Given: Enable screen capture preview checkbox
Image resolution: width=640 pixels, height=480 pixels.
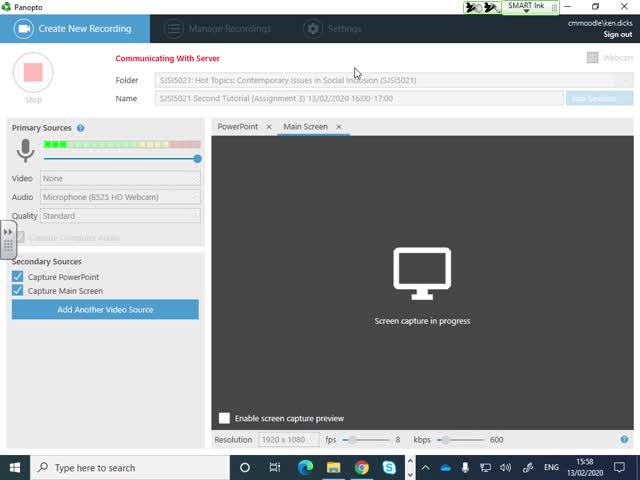Looking at the screenshot, I should pyautogui.click(x=224, y=418).
